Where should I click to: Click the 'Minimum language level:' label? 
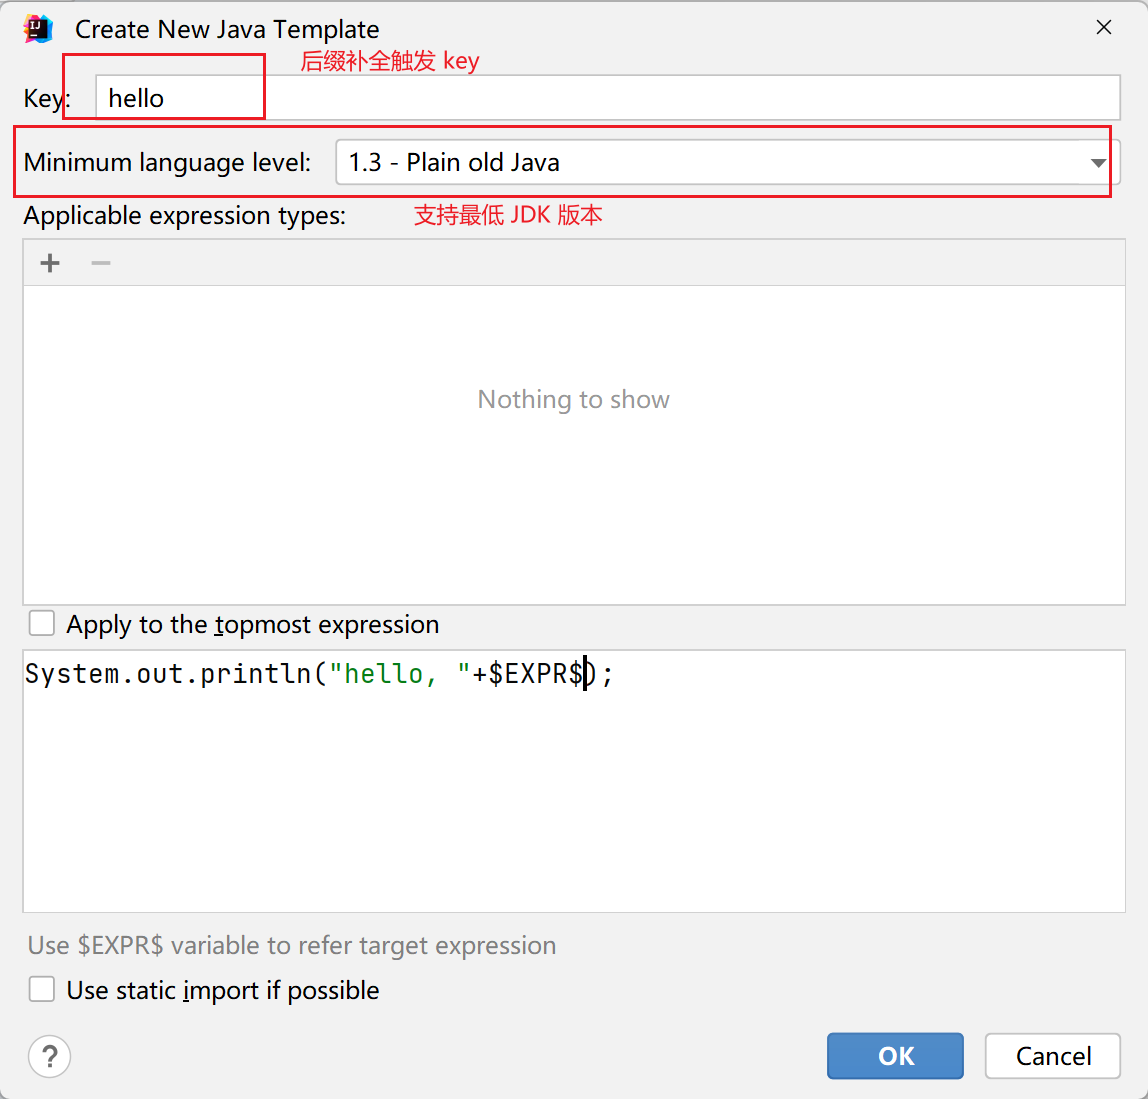pyautogui.click(x=168, y=162)
